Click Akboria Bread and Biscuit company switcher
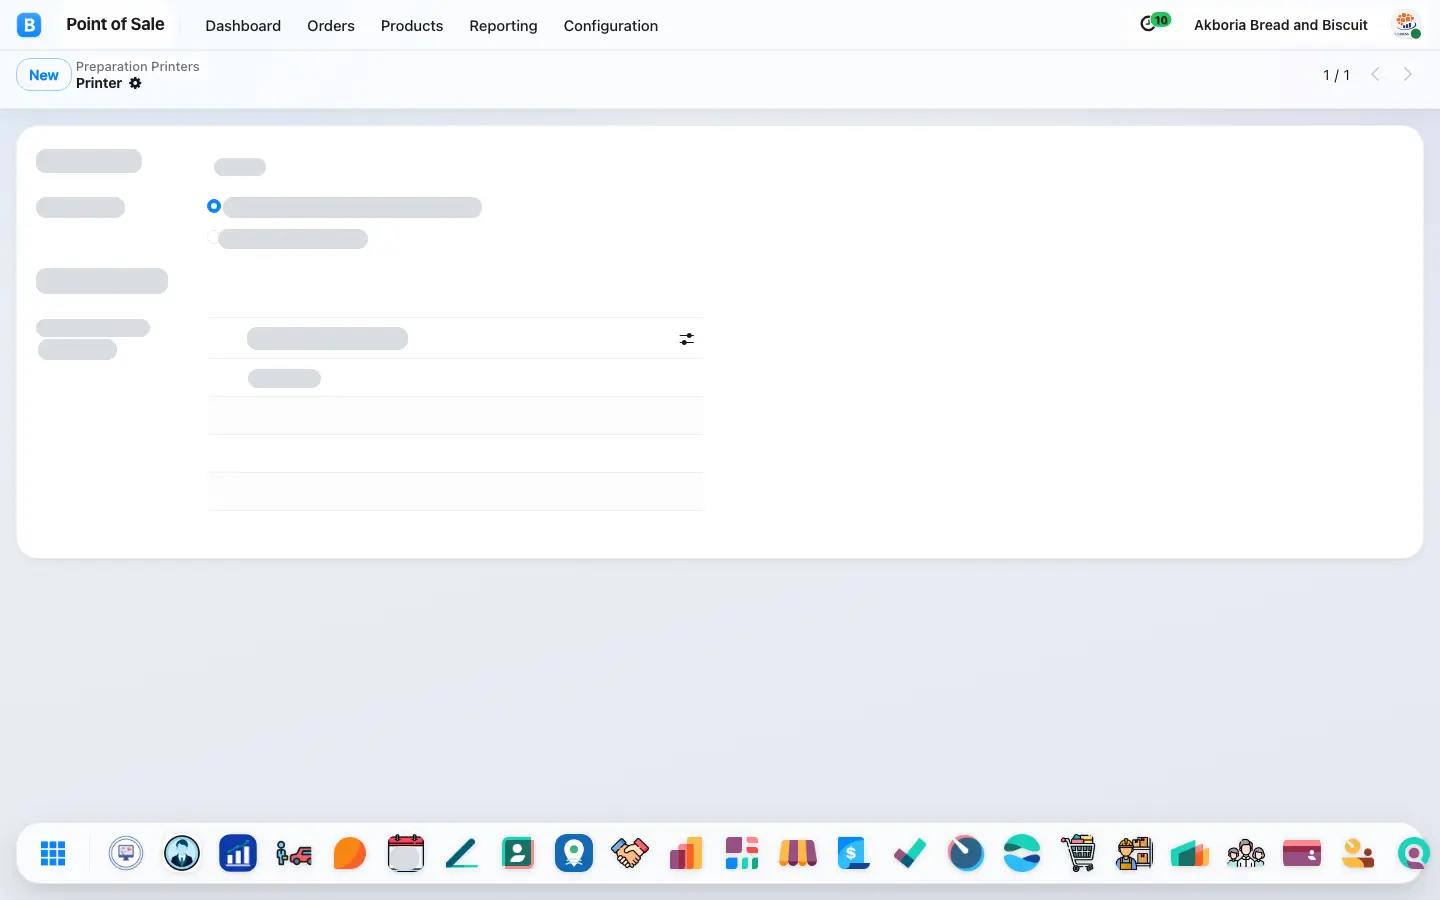1440x900 pixels. click(1281, 25)
